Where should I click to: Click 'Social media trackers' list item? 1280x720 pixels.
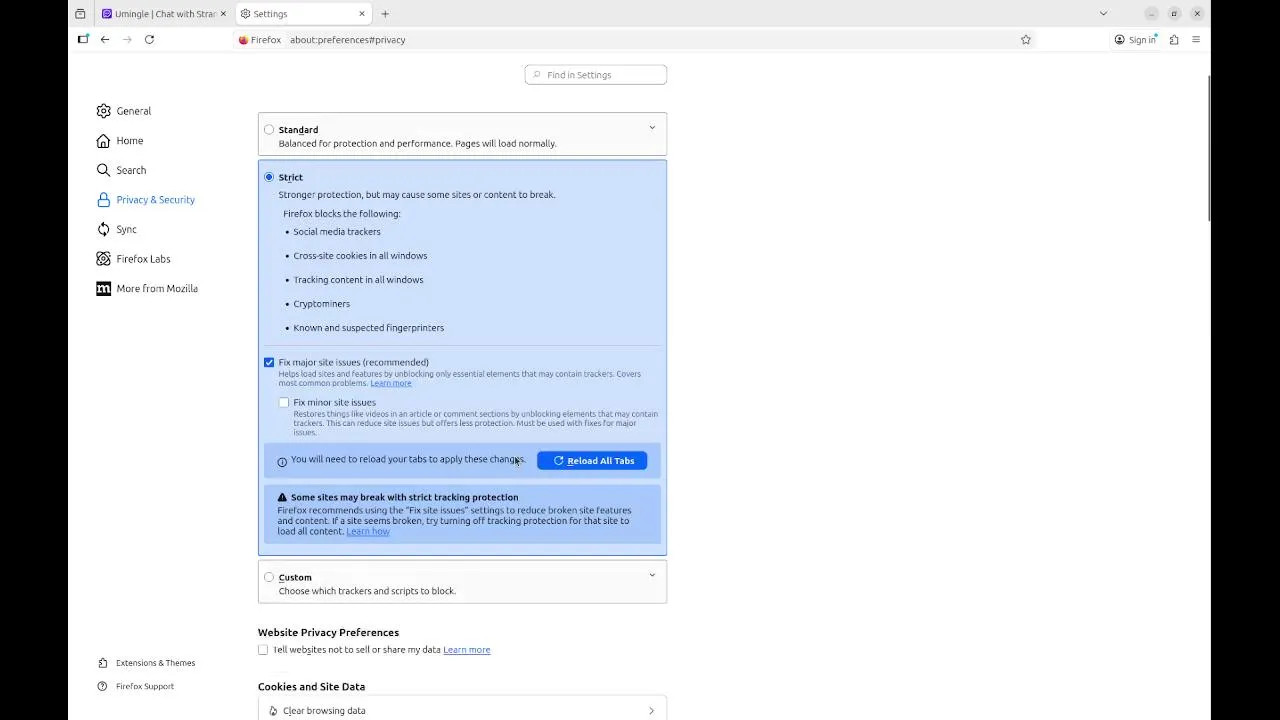tap(337, 232)
